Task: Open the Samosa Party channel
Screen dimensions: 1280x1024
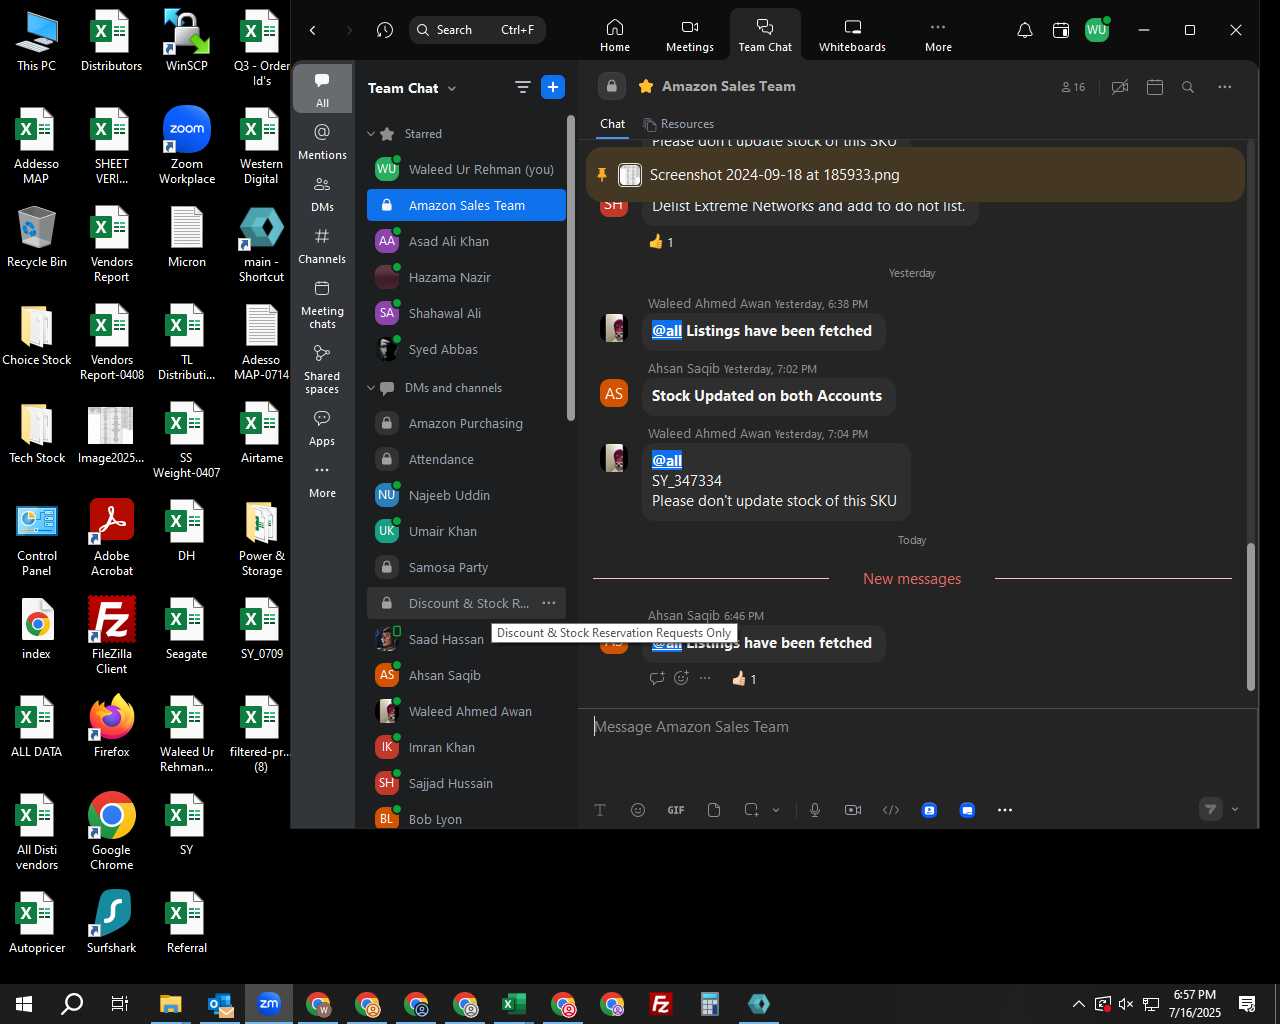Action: click(x=466, y=567)
